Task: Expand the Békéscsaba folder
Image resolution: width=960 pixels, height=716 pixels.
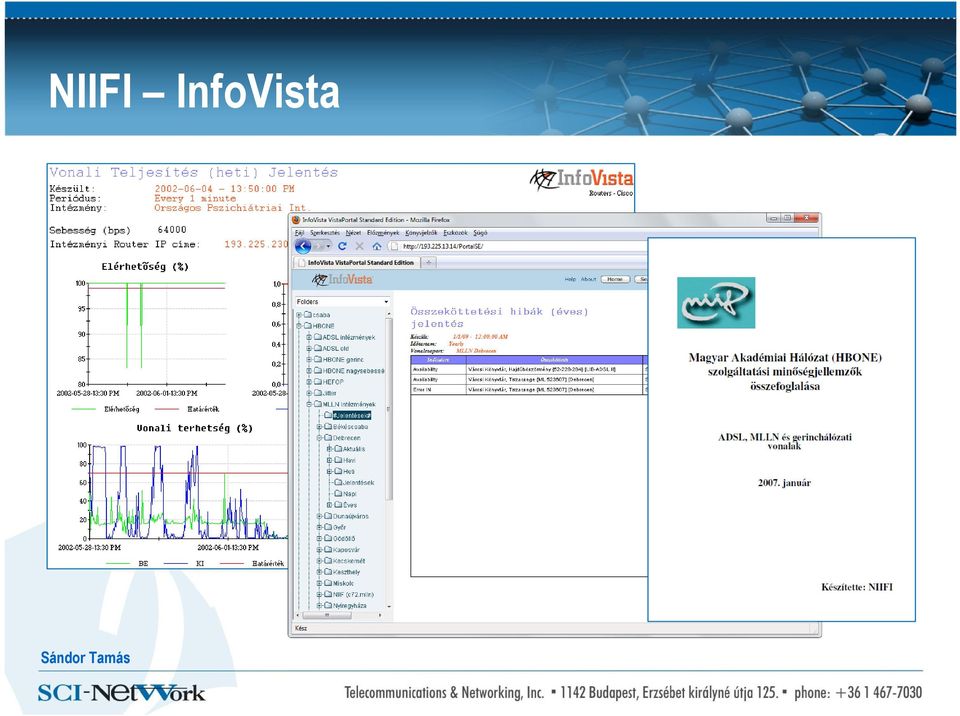Action: point(319,426)
